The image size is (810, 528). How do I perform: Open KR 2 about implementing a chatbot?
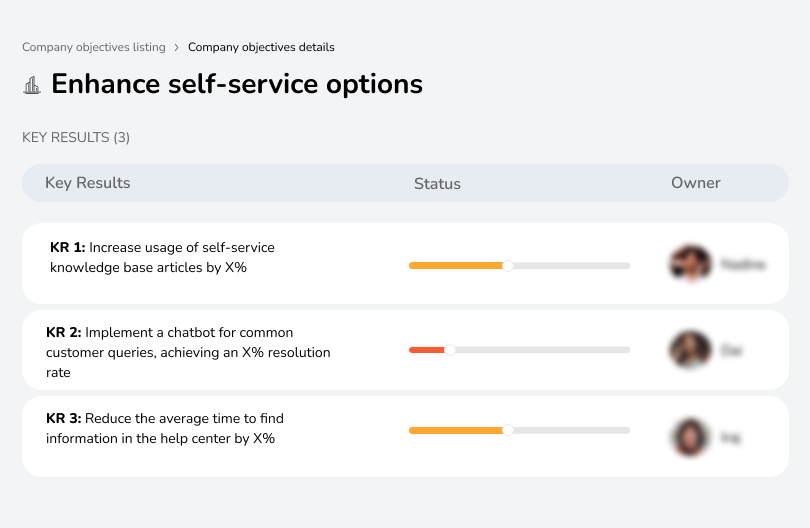(188, 352)
